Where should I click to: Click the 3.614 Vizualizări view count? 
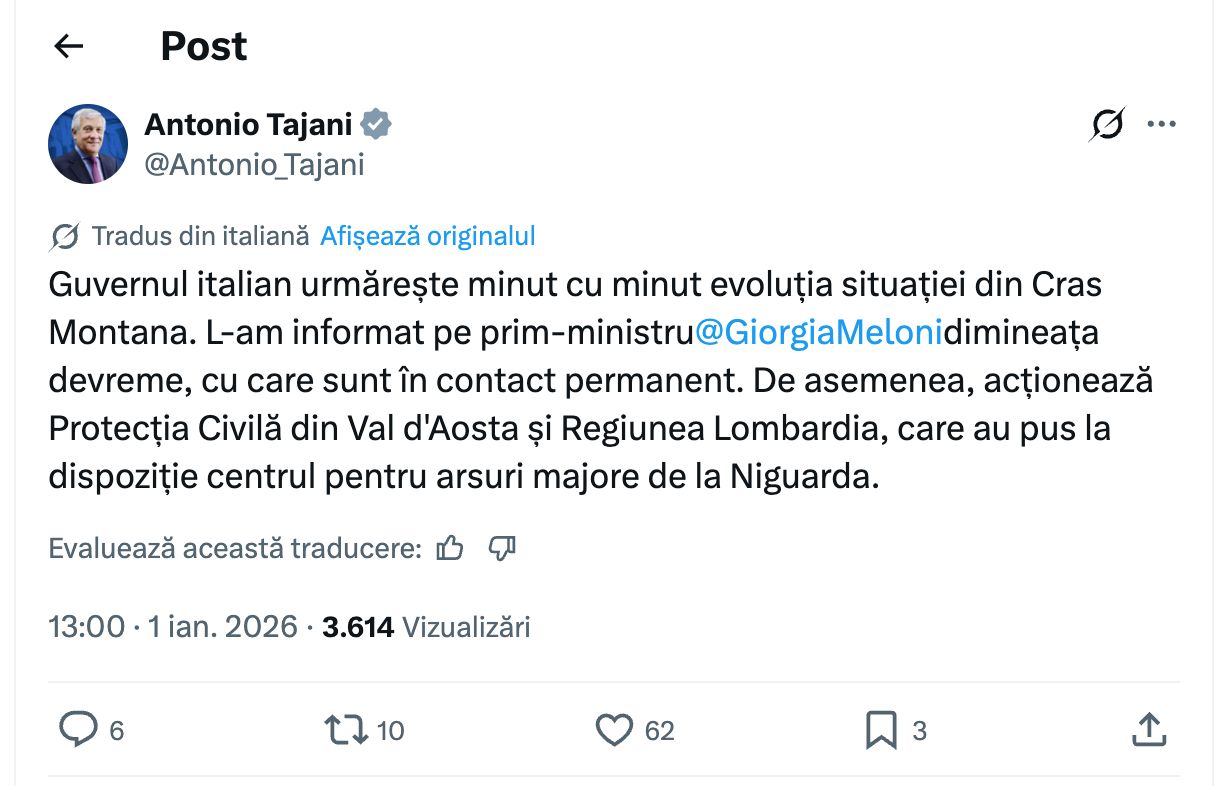426,627
